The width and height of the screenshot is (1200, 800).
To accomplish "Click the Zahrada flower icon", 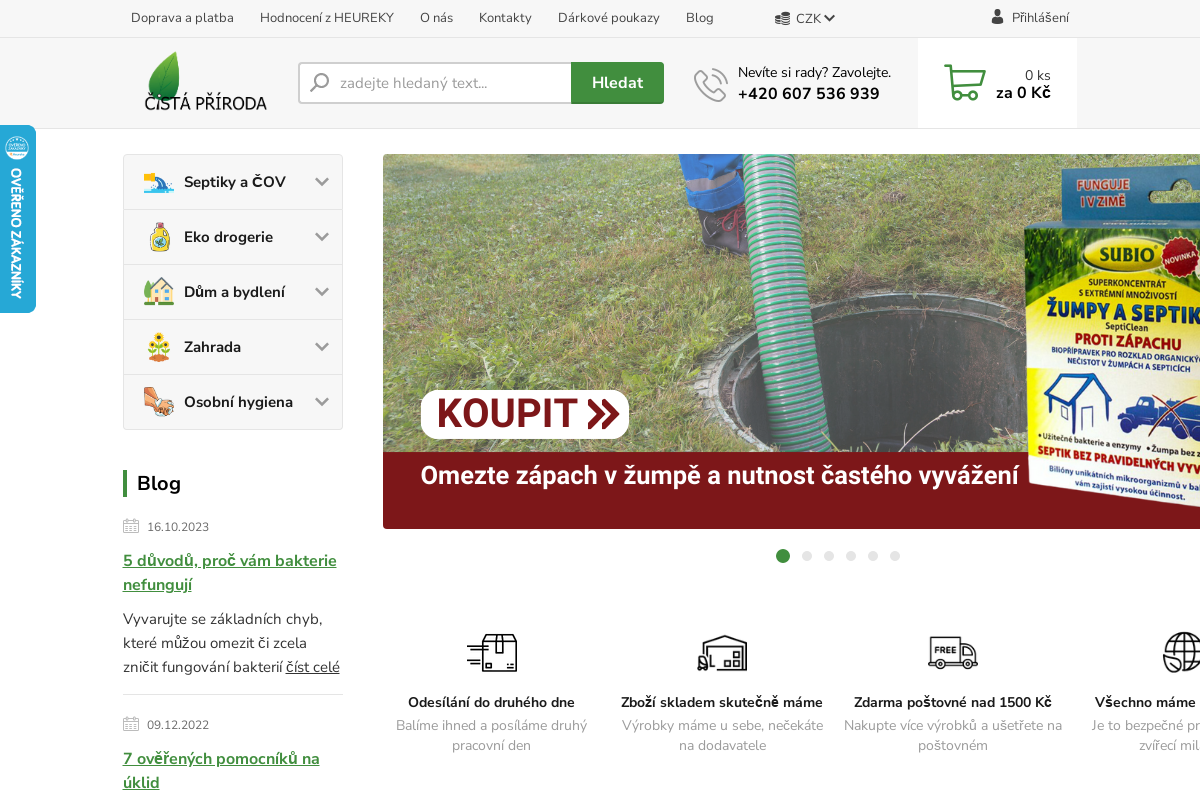I will pos(158,347).
